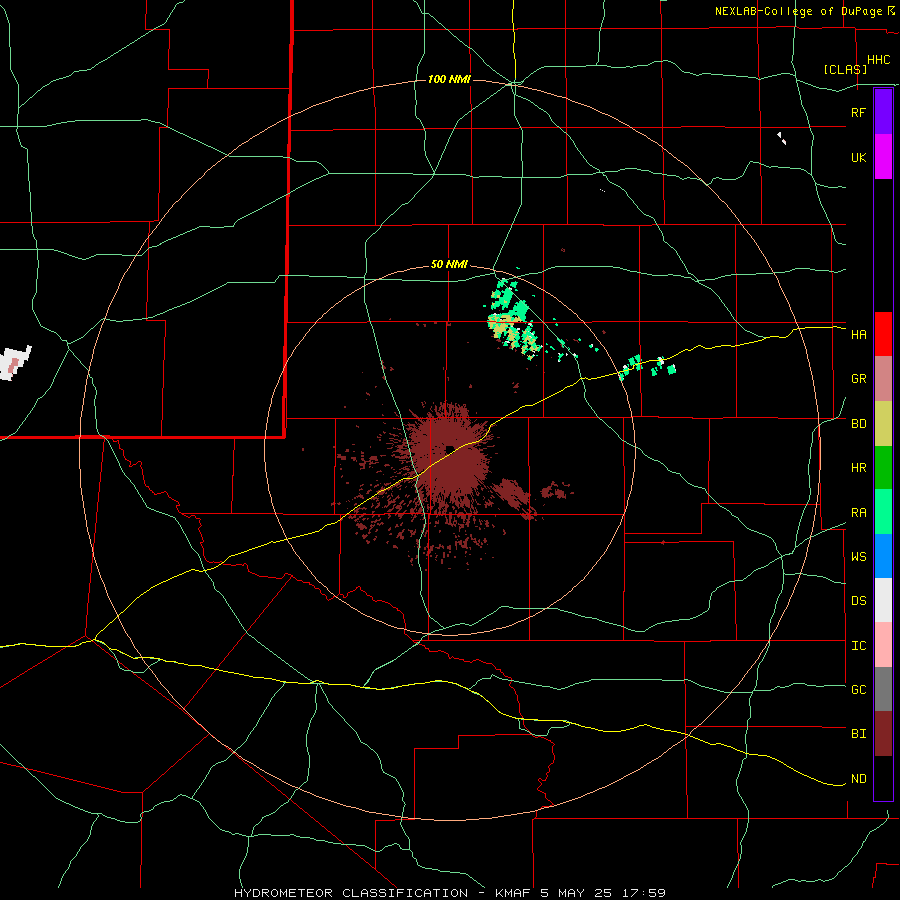Click the black radar site marker at center
This screenshot has height=900, width=900.
[x=451, y=449]
